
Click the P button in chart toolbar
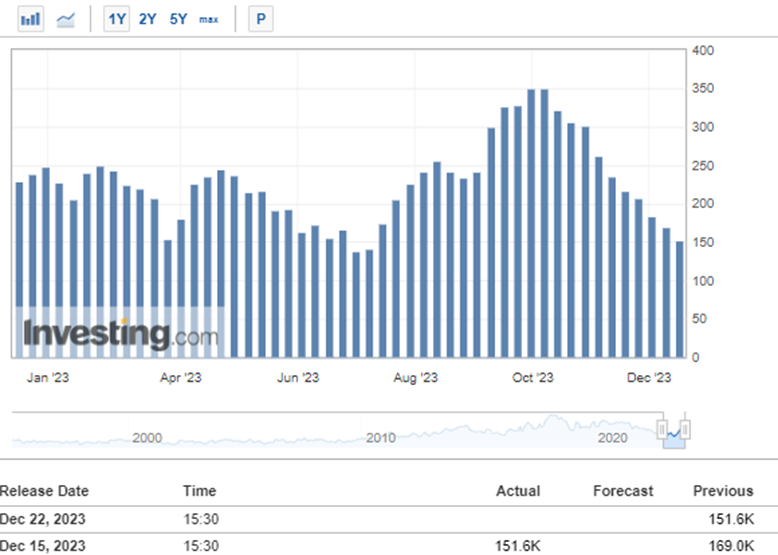pos(261,19)
